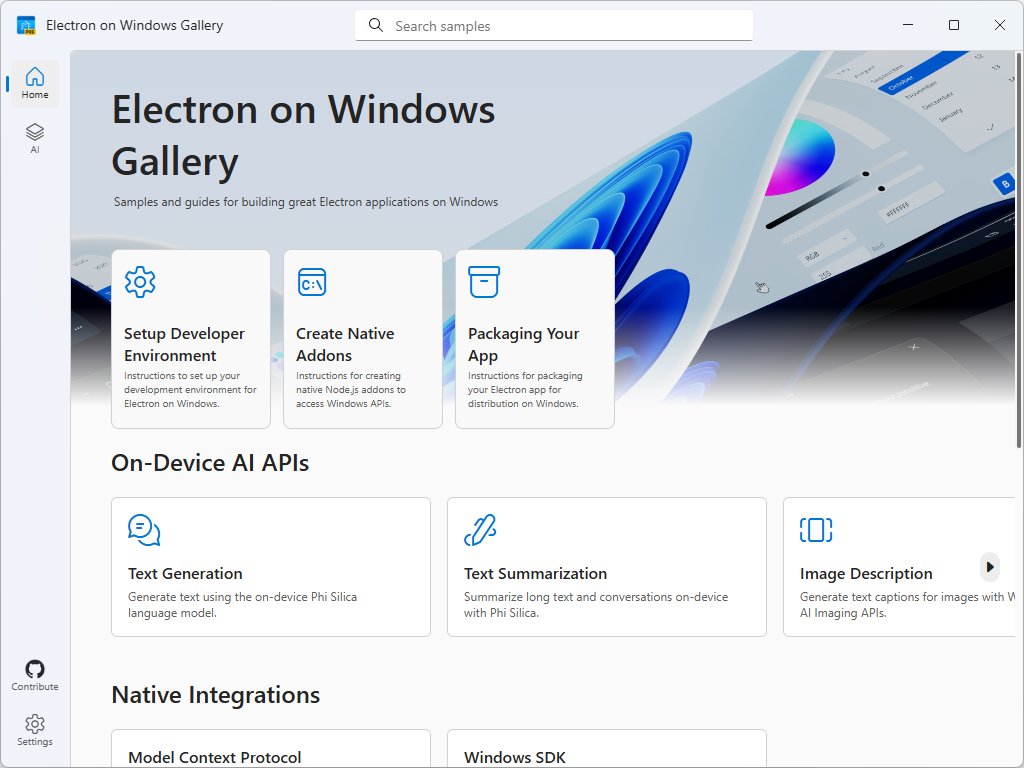Click the hero subtitle 'Samples and guides for building'
The height and width of the screenshot is (768, 1024).
306,202
